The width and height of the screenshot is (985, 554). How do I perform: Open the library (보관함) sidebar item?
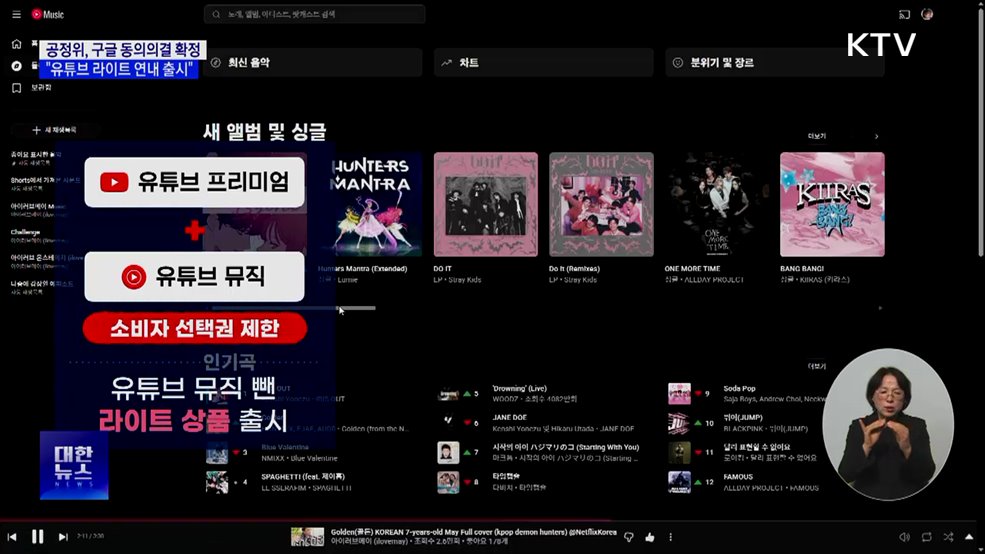pos(31,88)
